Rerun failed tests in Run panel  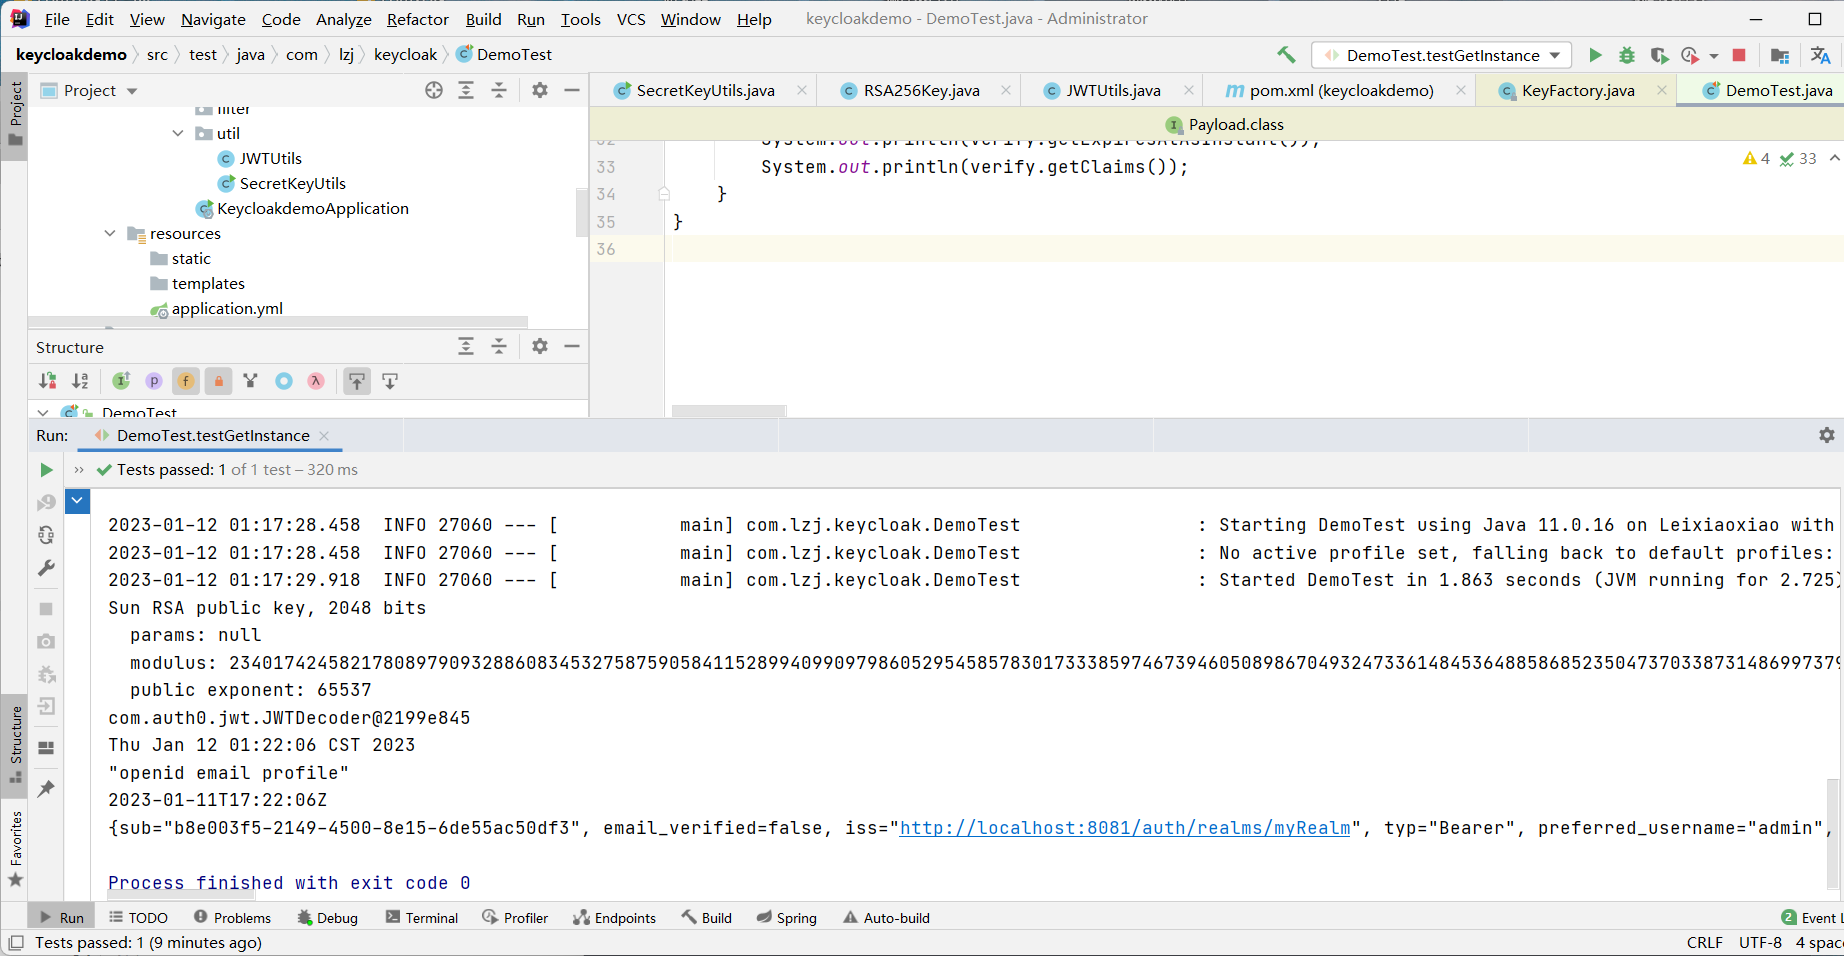click(46, 502)
